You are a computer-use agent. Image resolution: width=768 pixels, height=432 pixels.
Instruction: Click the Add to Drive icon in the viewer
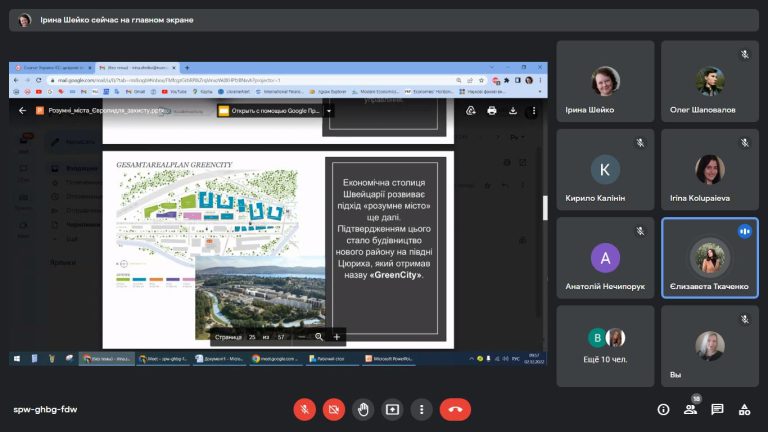click(x=471, y=111)
